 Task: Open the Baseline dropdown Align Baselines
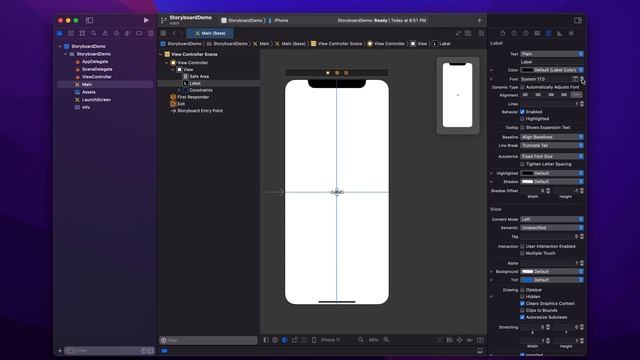pos(551,137)
